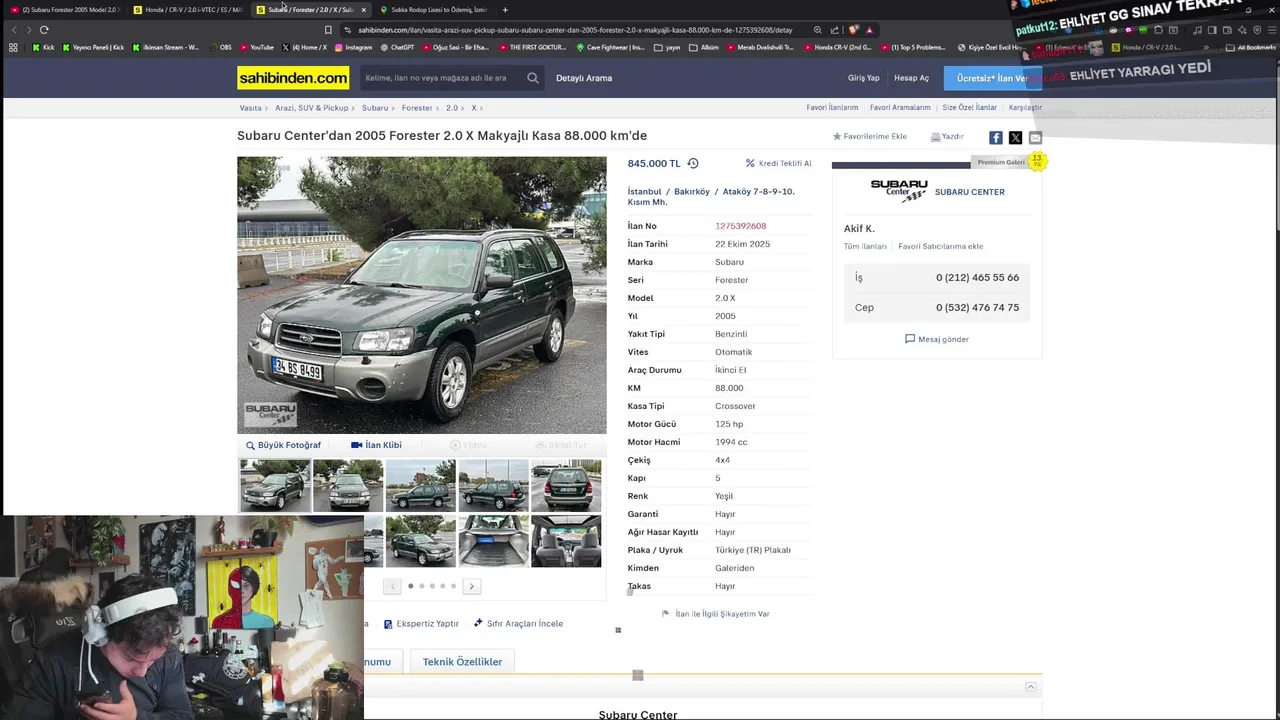Switch to Honda CR-V browser tab
Screen dimensions: 1280x720
pos(188,10)
